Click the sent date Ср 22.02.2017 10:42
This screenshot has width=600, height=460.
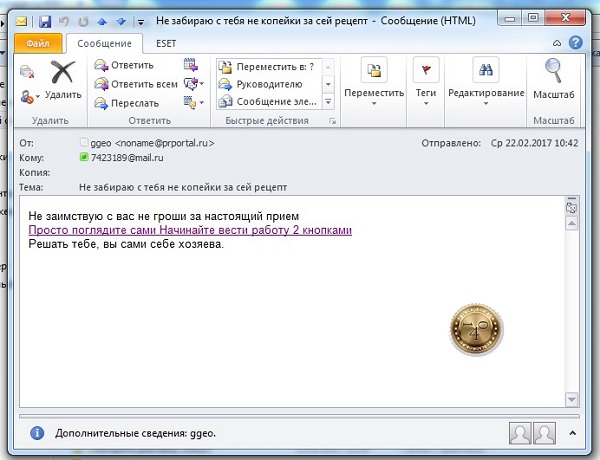pyautogui.click(x=534, y=143)
